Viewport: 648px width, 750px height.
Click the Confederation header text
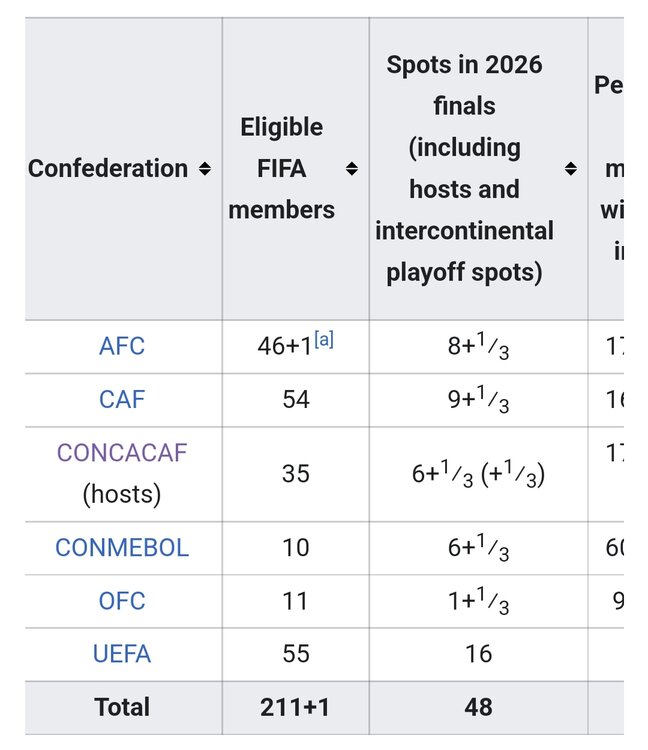click(108, 169)
